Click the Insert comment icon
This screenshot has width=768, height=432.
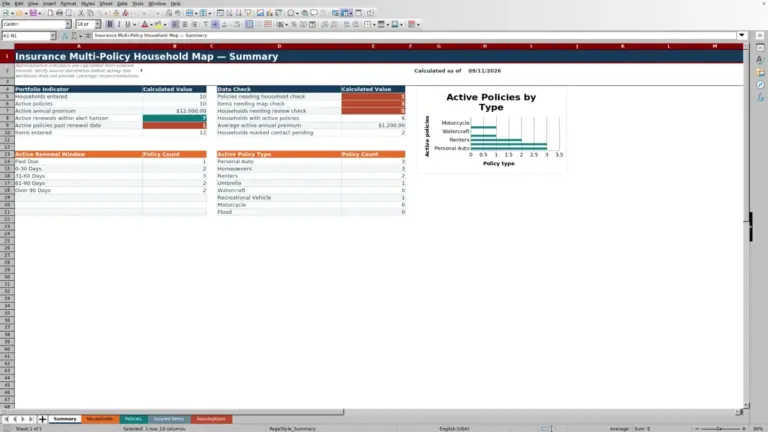tap(314, 13)
